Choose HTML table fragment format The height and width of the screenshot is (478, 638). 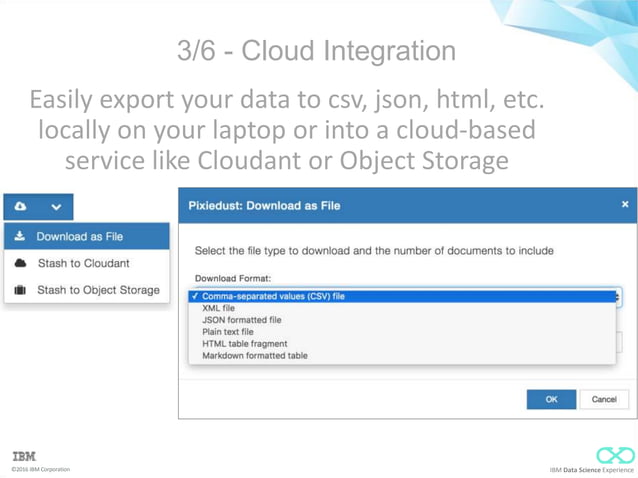[x=245, y=344]
